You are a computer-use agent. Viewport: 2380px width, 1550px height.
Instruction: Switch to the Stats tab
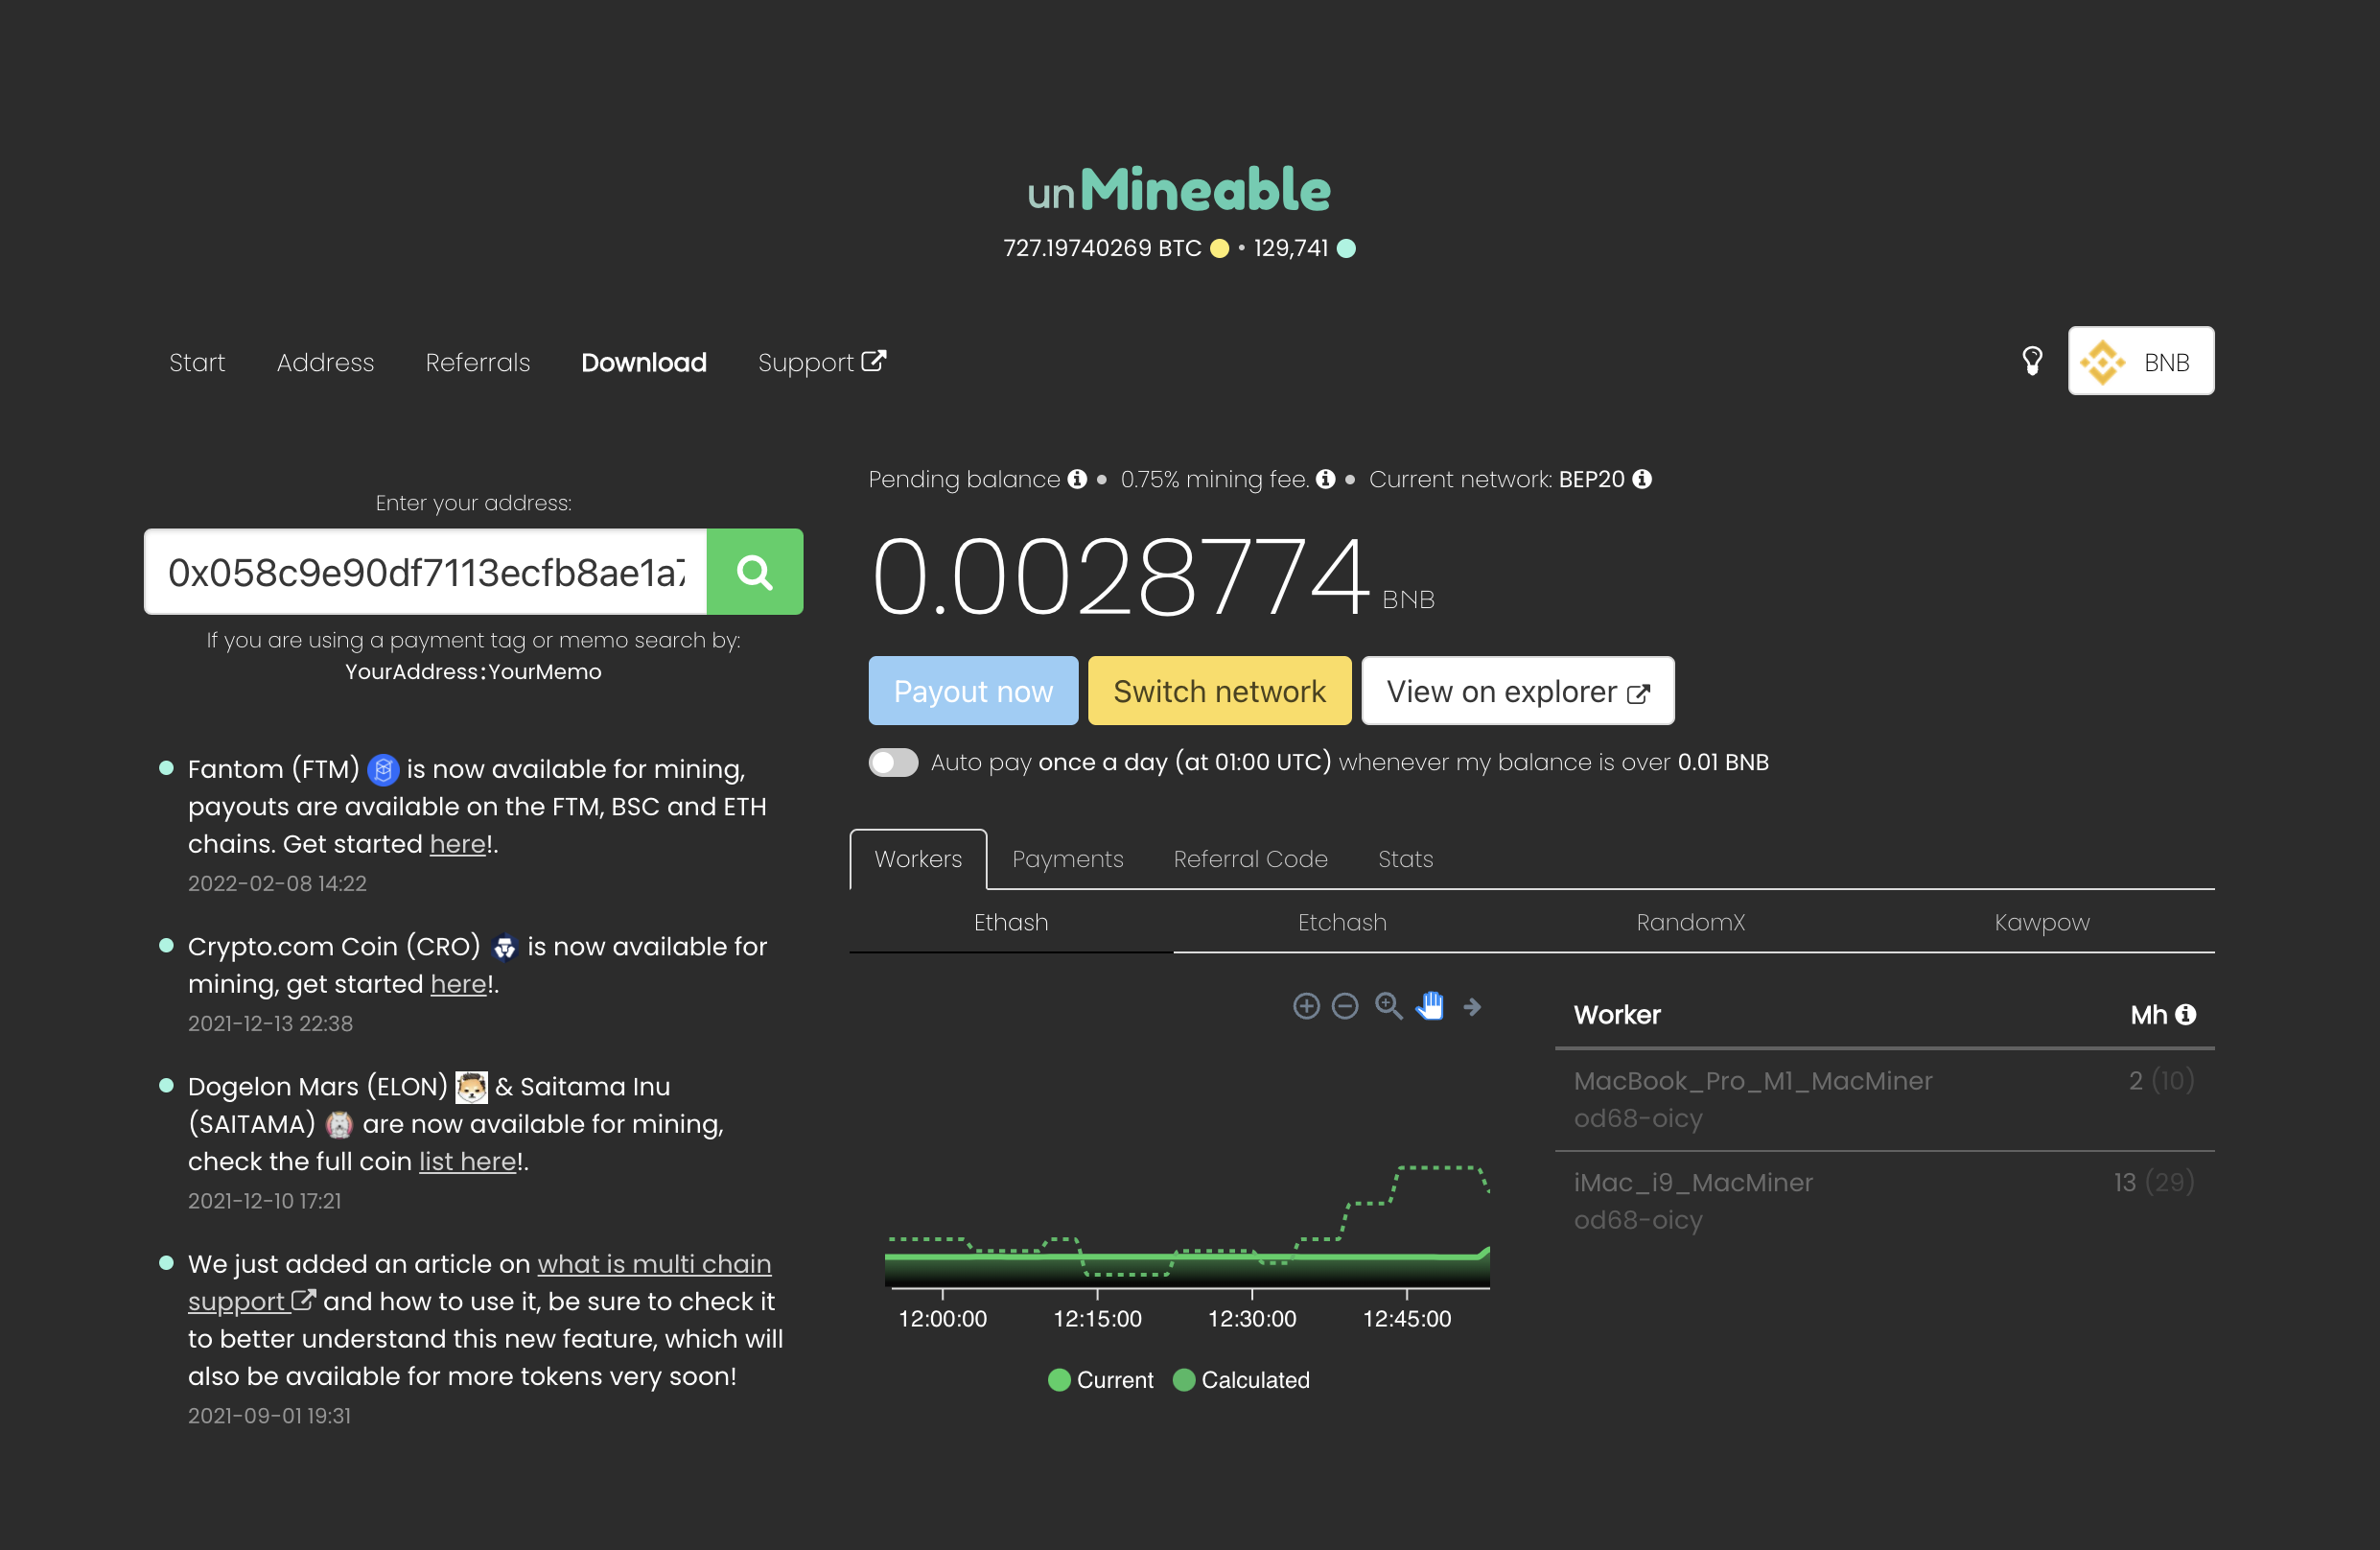pyautogui.click(x=1405, y=859)
